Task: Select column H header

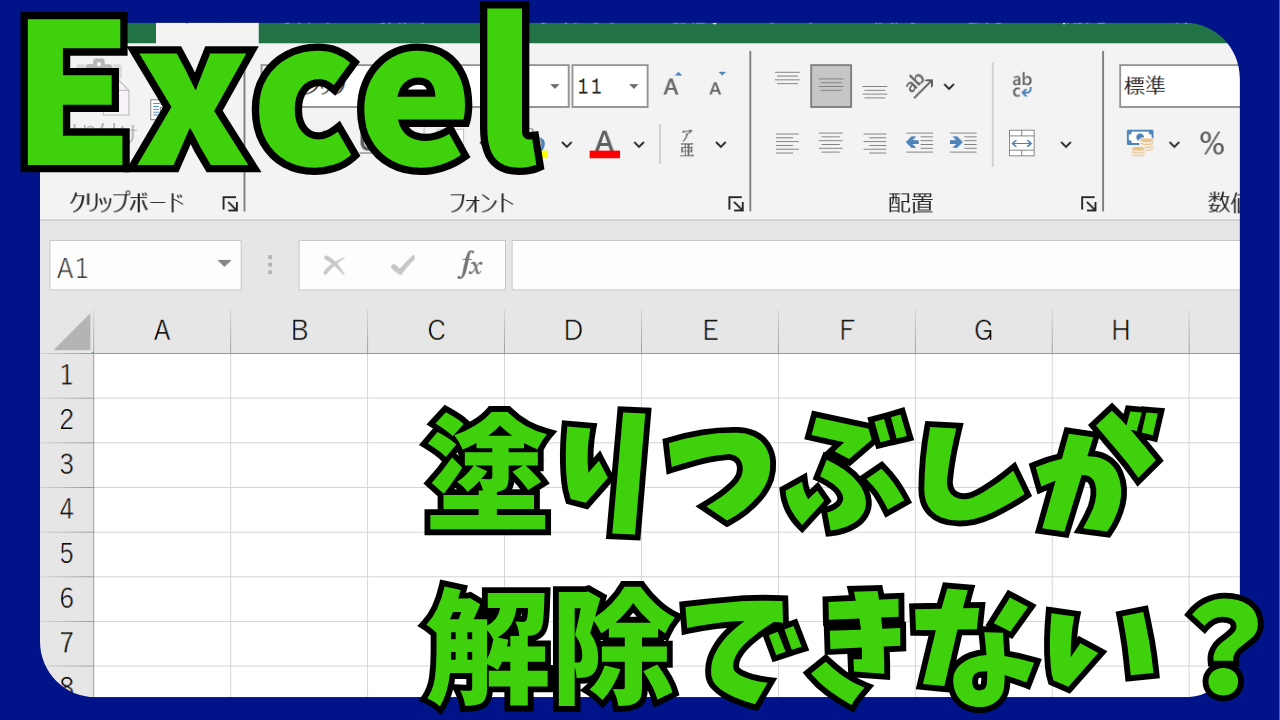Action: (1121, 331)
